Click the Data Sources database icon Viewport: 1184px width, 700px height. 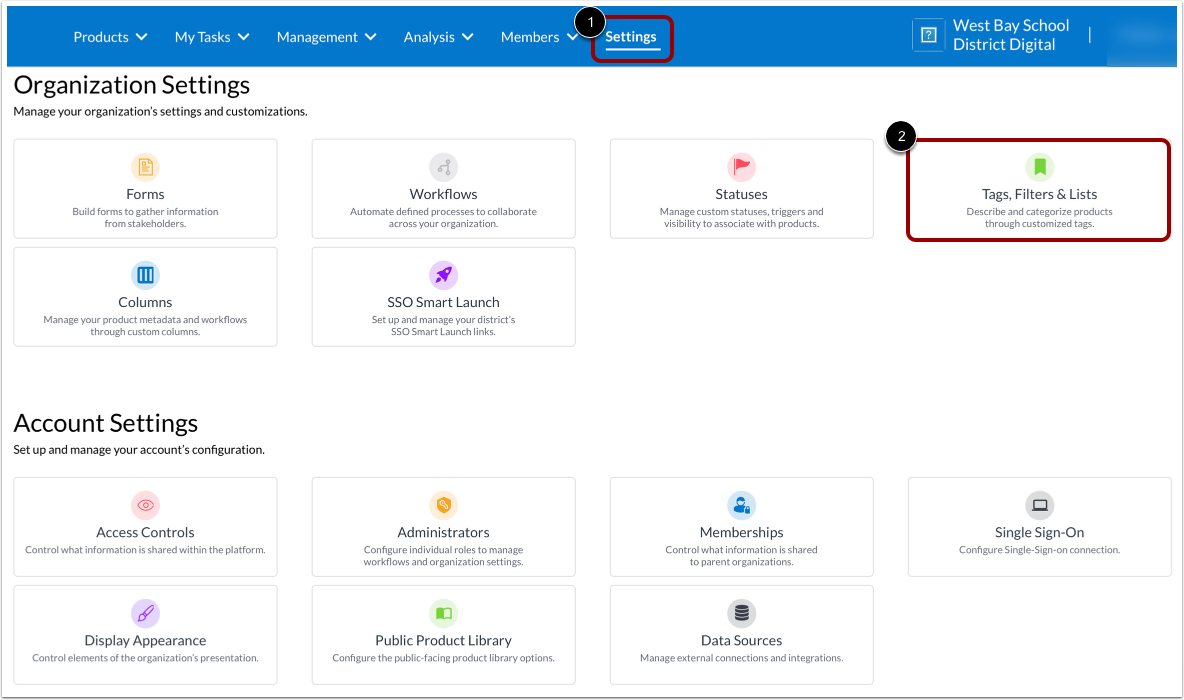[741, 613]
